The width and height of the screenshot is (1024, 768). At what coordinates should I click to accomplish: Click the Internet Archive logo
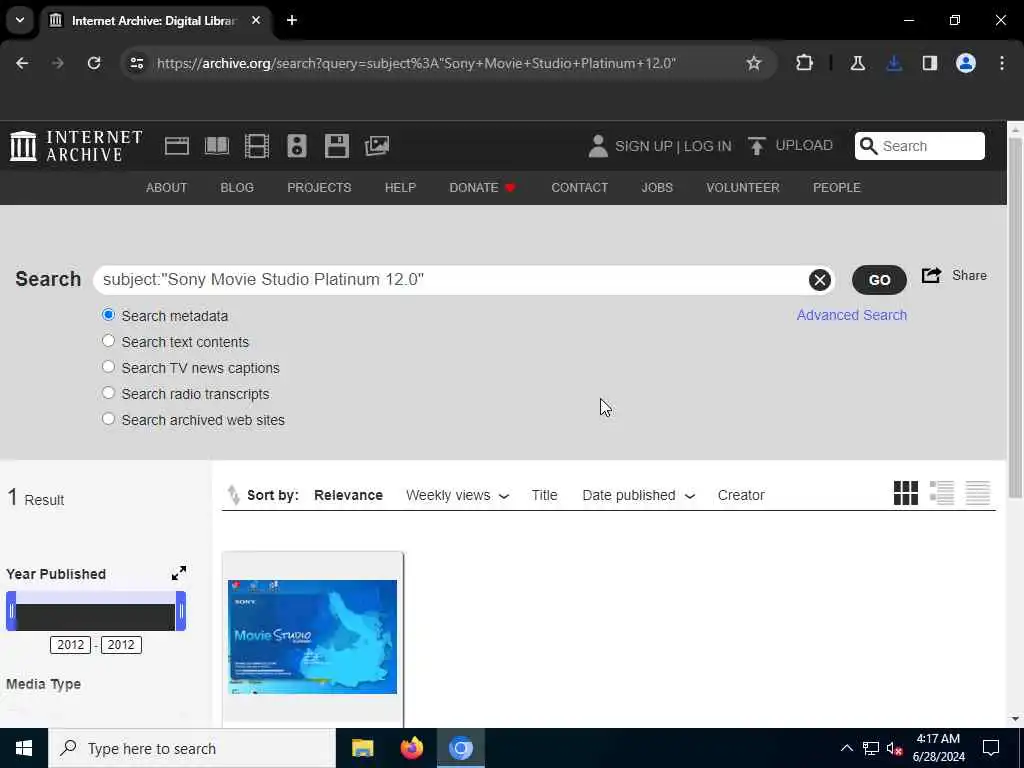click(76, 146)
